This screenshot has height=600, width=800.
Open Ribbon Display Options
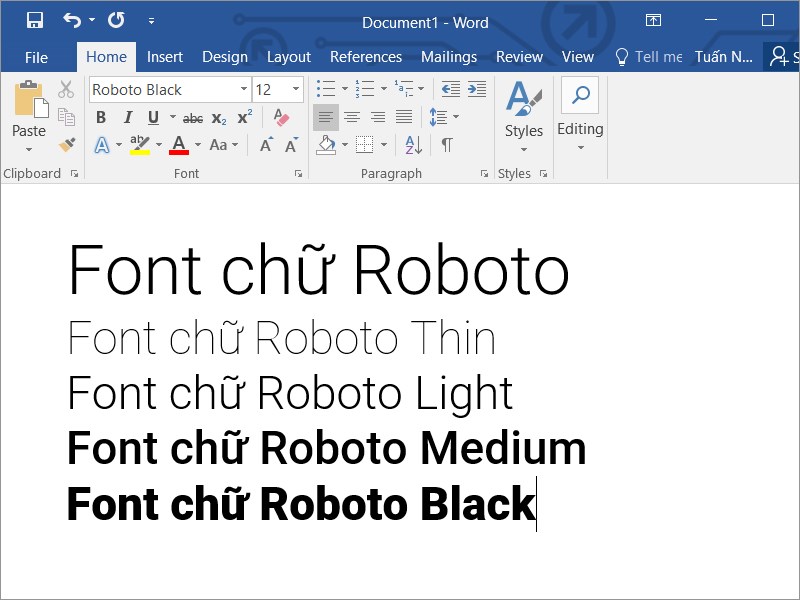click(x=653, y=20)
